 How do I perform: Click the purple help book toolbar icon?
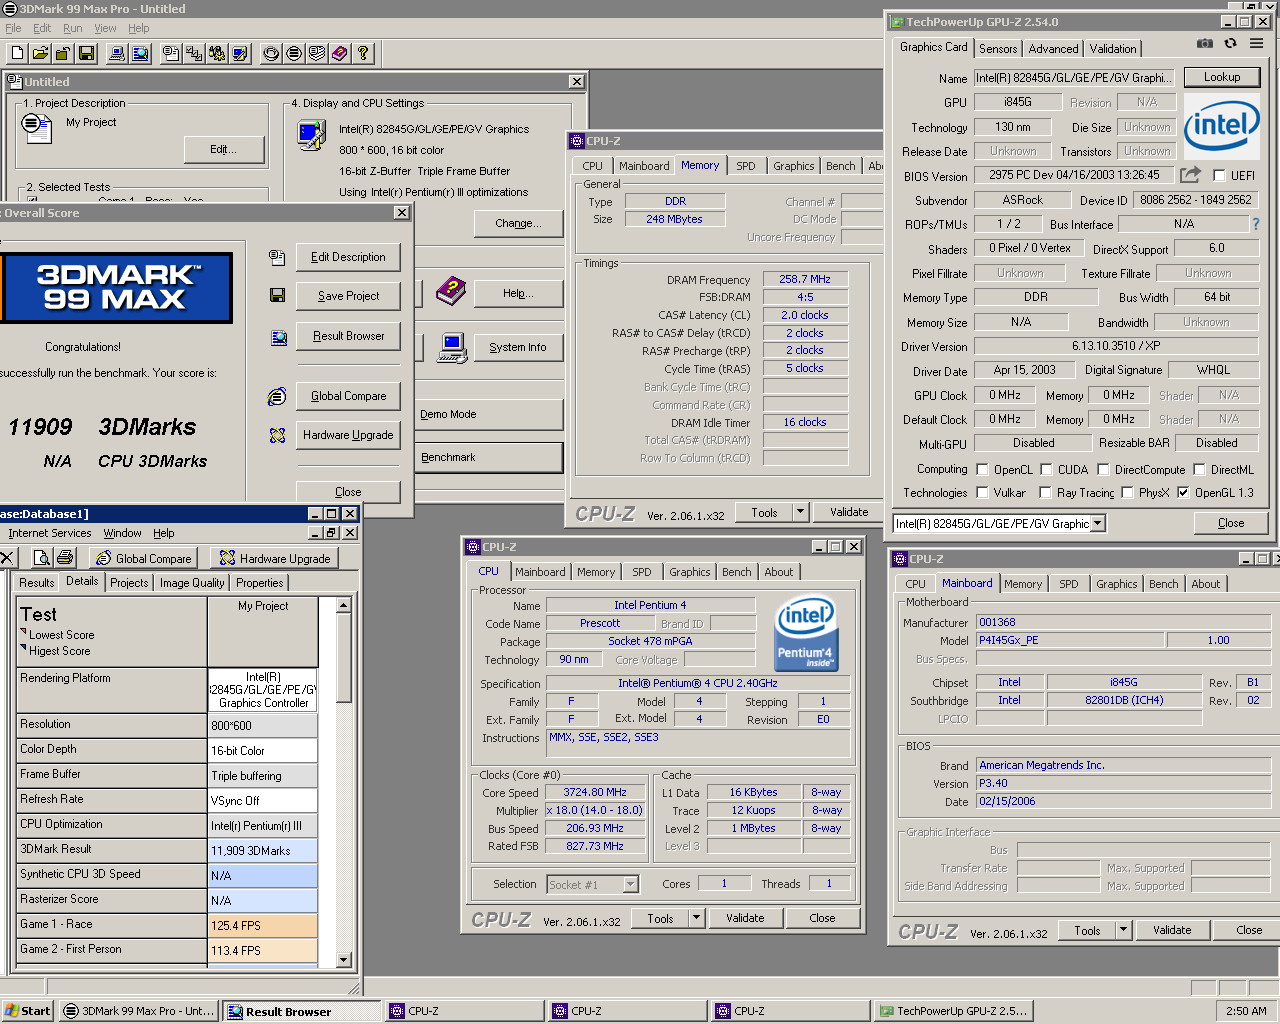click(340, 53)
